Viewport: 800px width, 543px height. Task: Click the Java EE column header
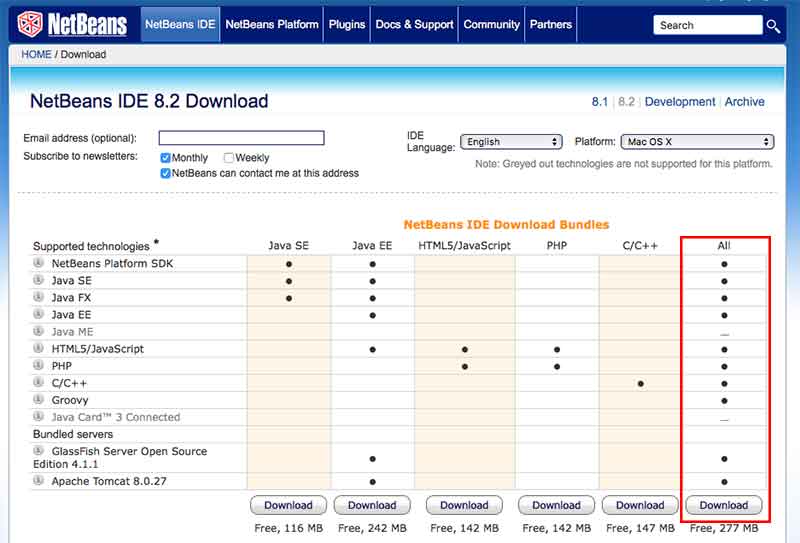point(372,245)
